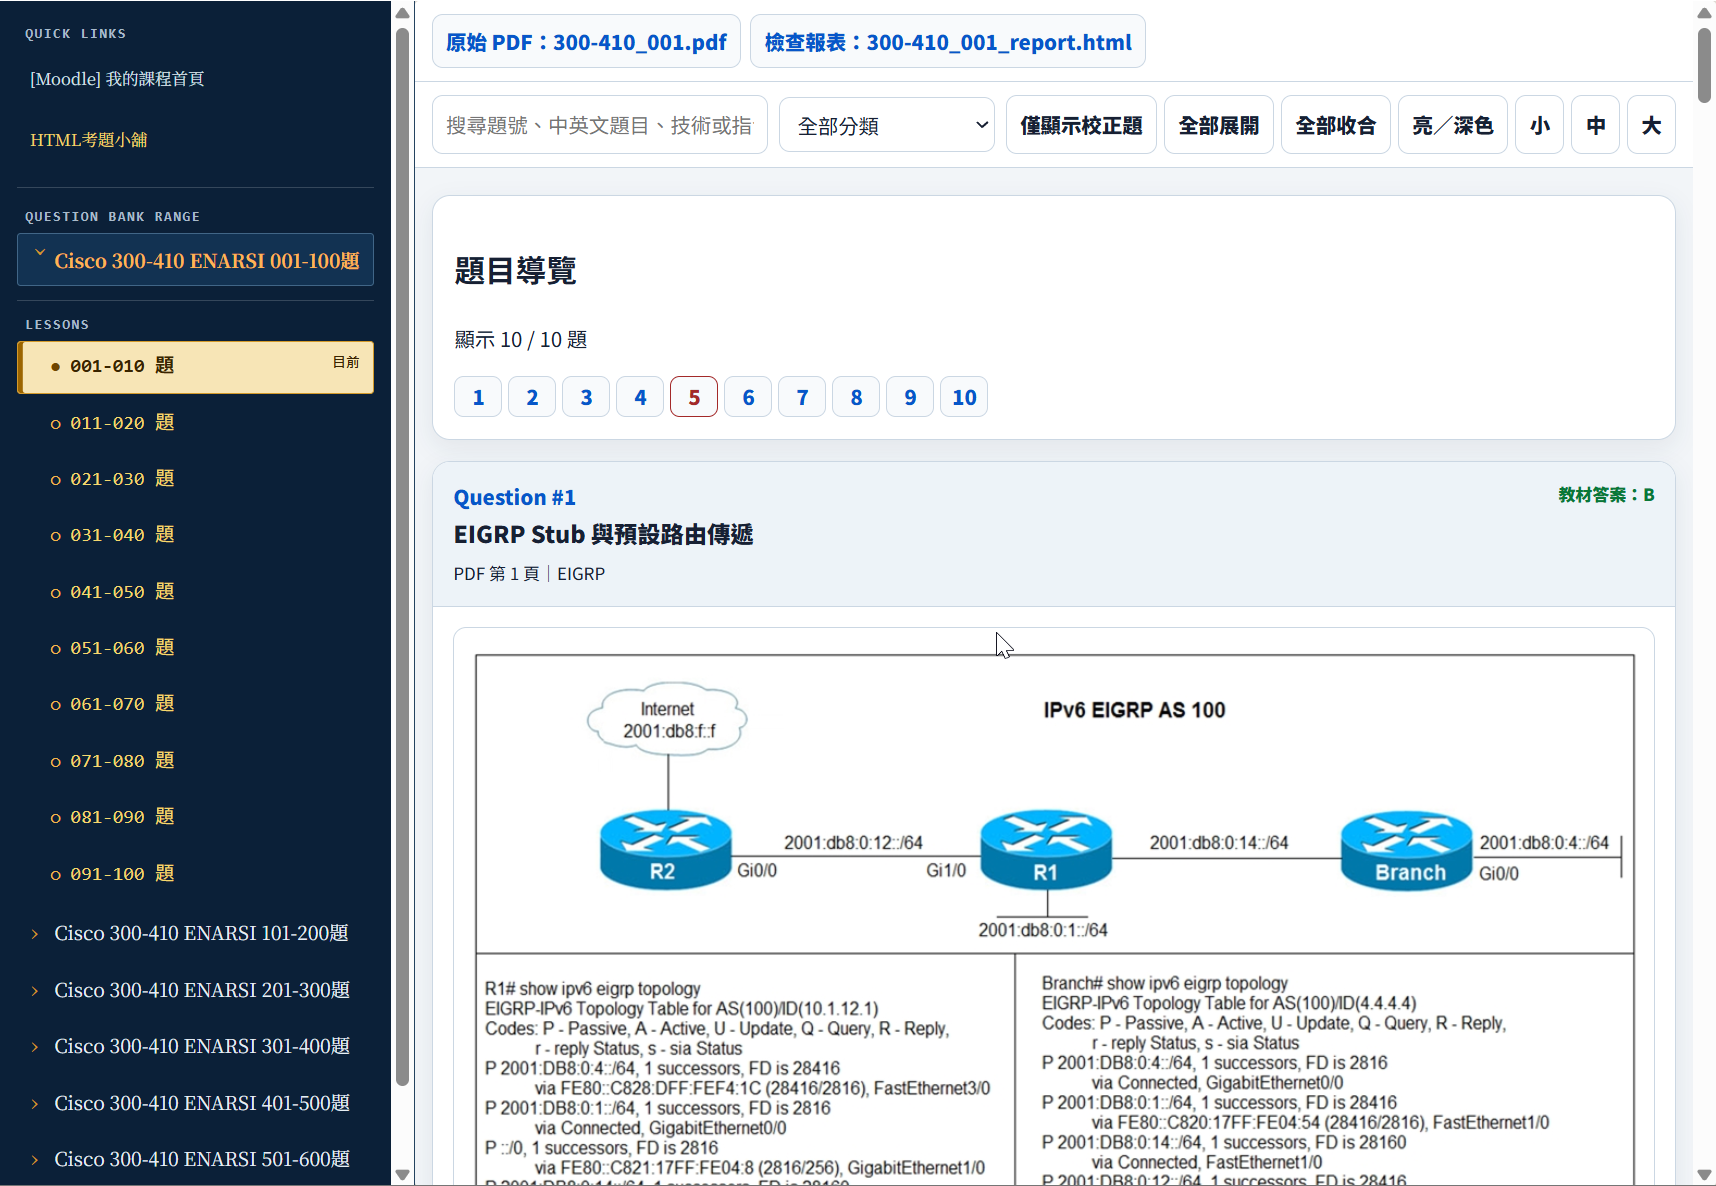Jump to question 8 in navigator
1716x1186 pixels.
tap(856, 397)
